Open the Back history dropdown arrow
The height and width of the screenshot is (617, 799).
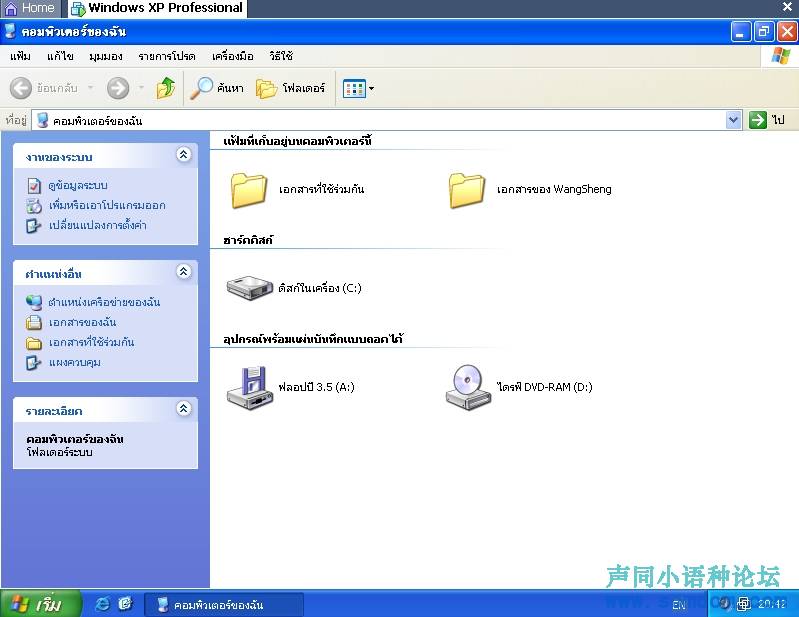(x=90, y=88)
